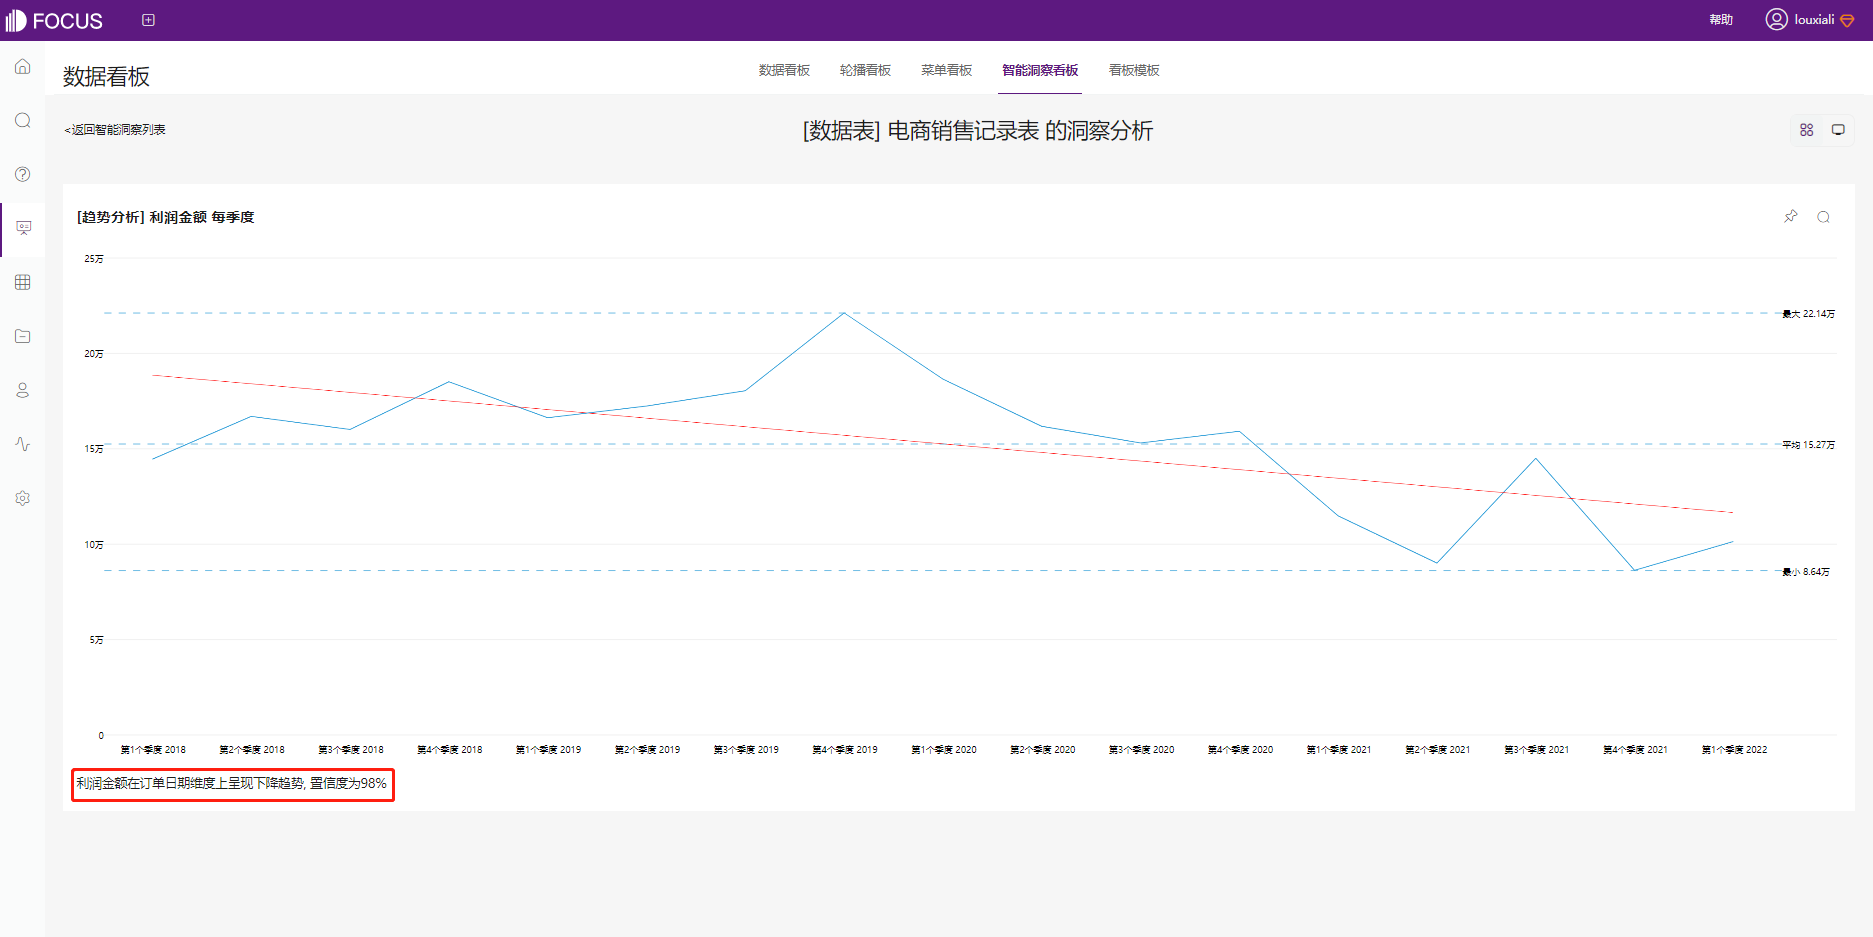
Task: Click 返回智能洞察列表 to go back
Action: tap(117, 129)
